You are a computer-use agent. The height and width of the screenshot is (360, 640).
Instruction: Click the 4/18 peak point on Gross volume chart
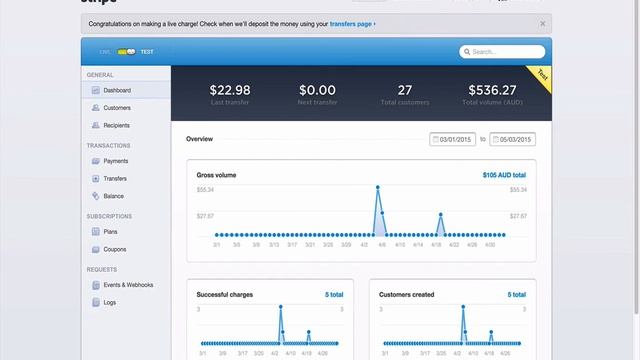(440, 214)
